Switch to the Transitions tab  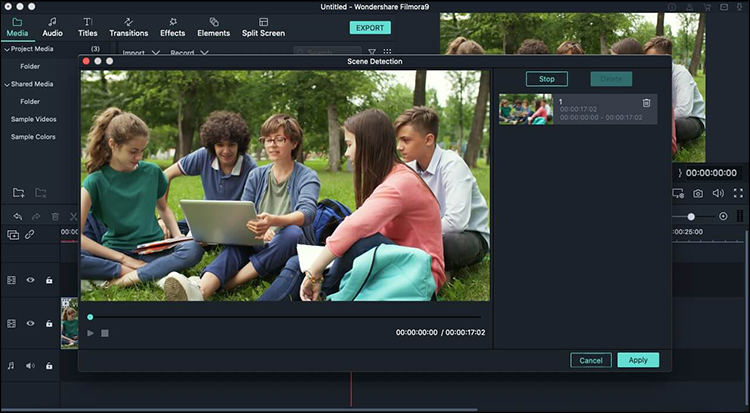[129, 27]
